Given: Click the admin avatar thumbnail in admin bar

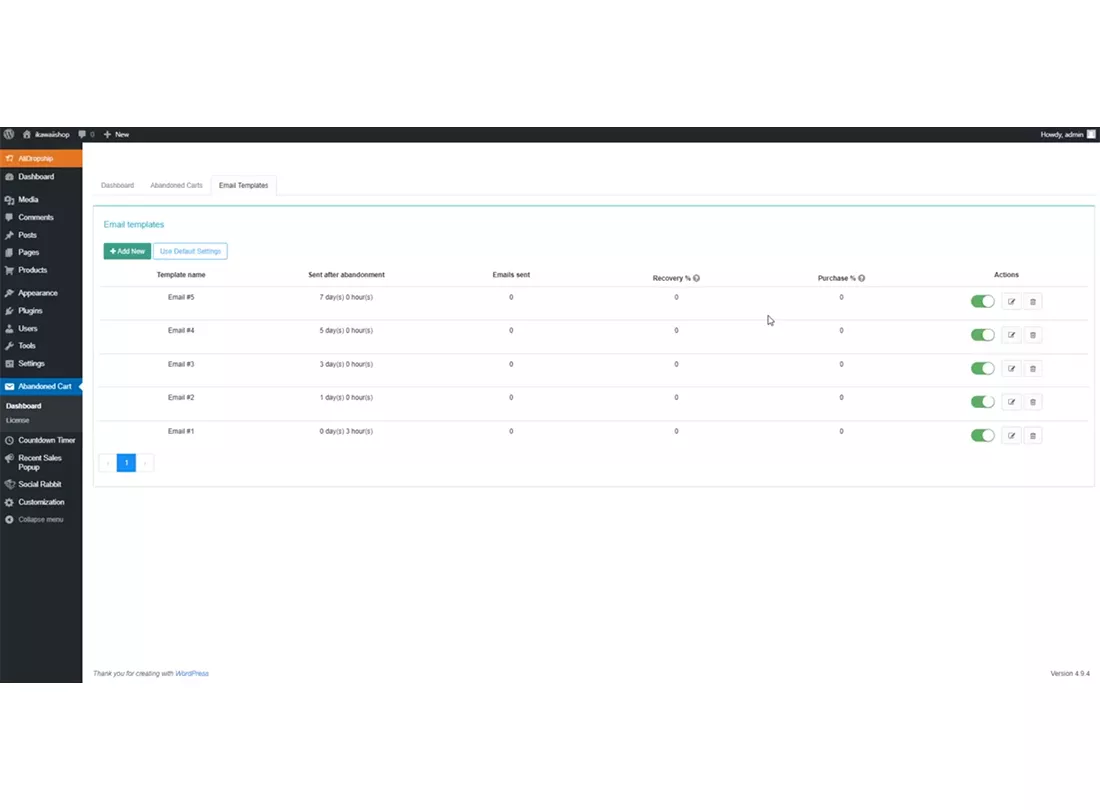Looking at the screenshot, I should click(1091, 134).
